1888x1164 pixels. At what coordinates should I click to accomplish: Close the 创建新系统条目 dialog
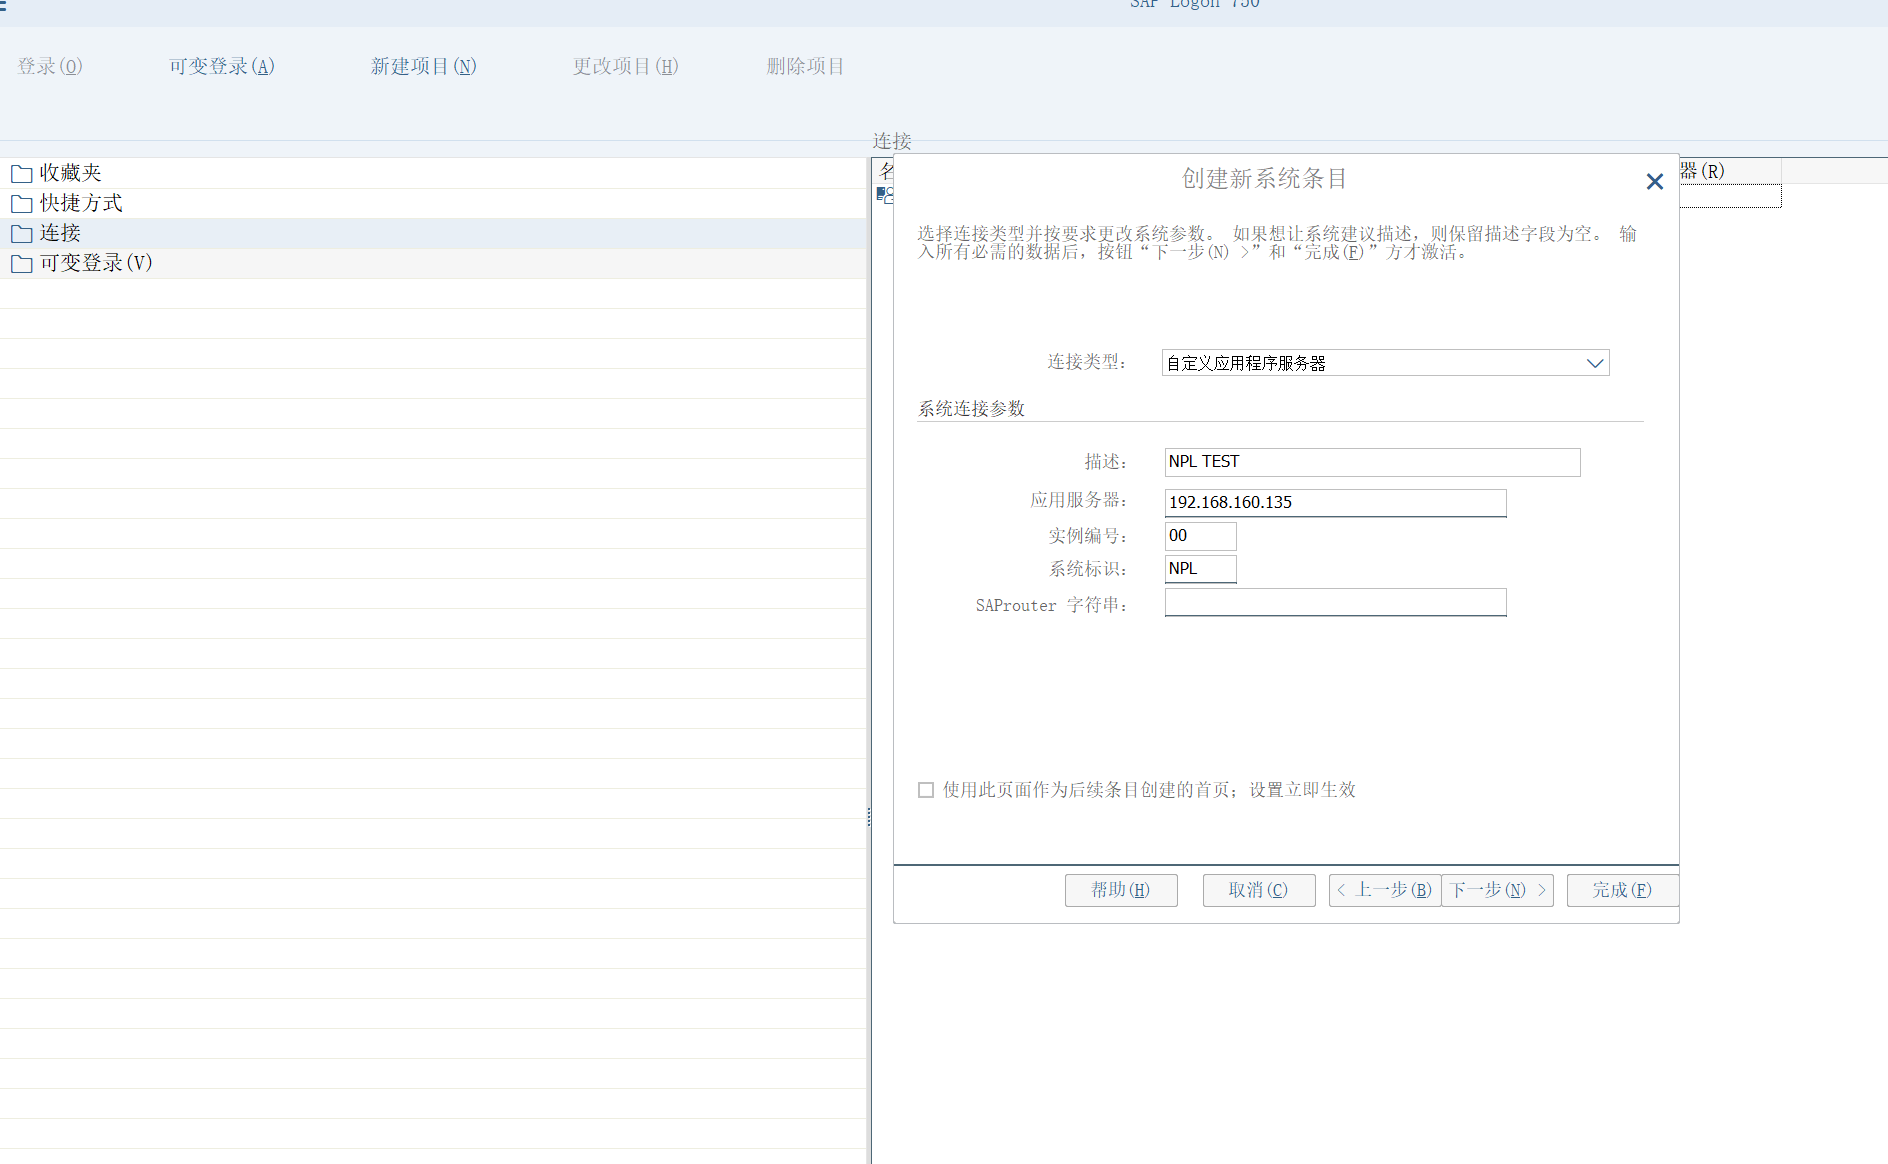click(x=1654, y=181)
